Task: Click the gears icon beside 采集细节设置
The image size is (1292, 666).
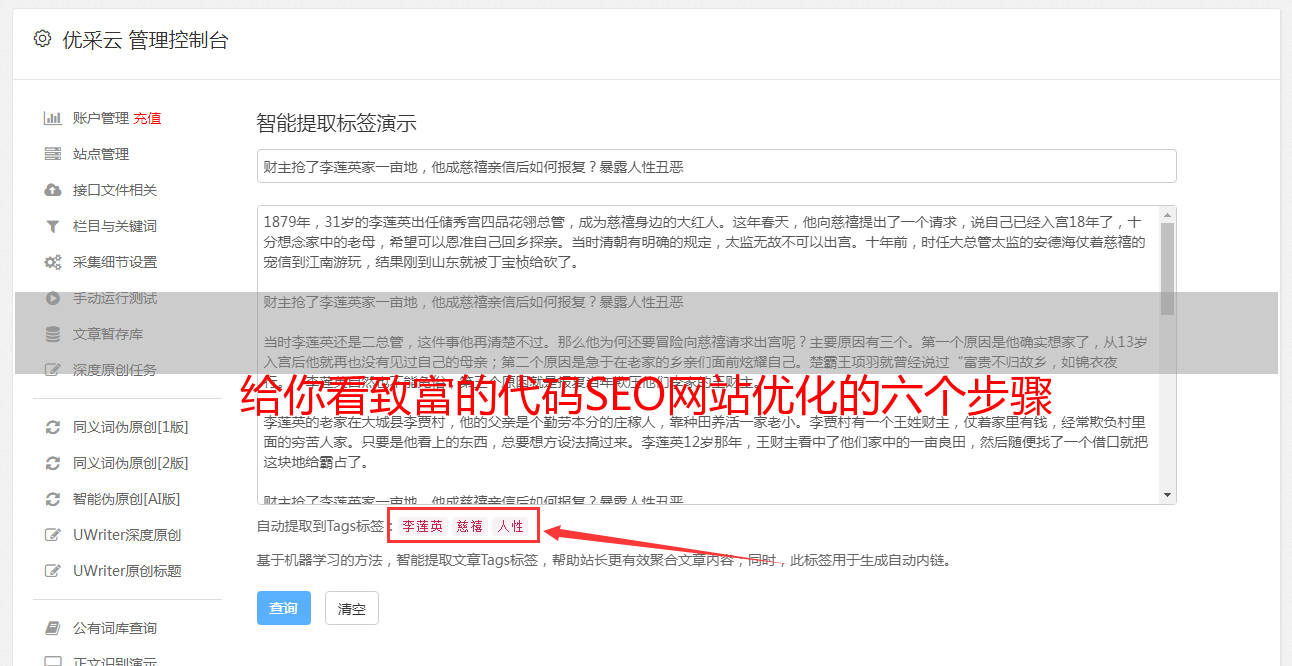Action: [x=53, y=262]
